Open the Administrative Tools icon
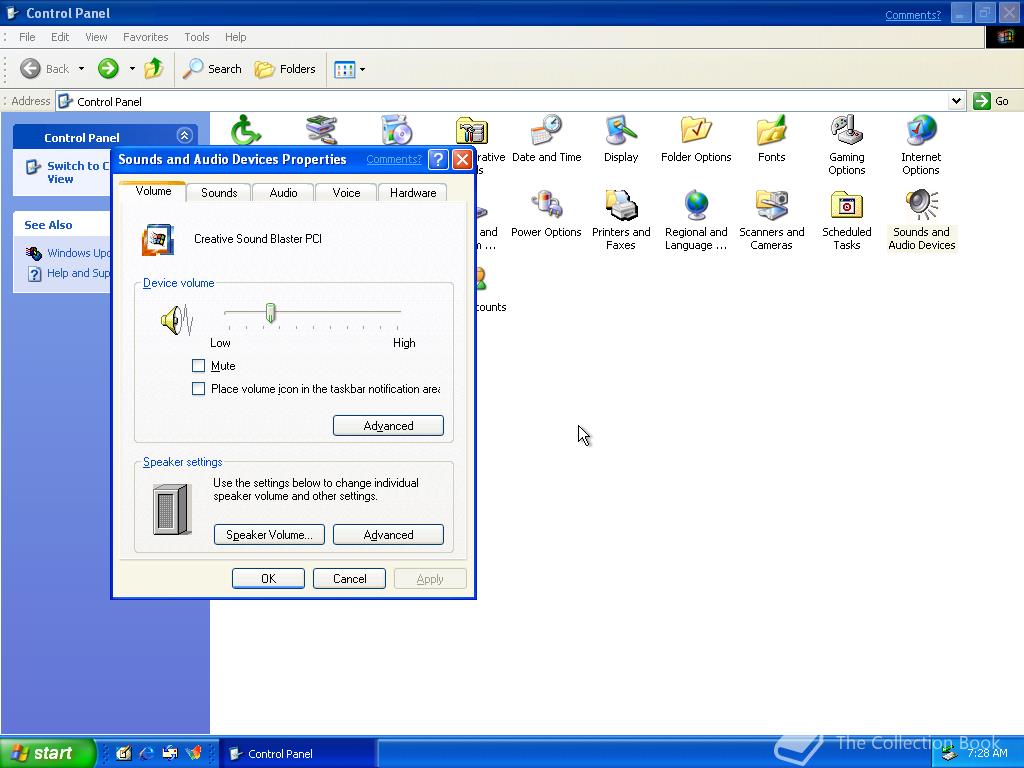The width and height of the screenshot is (1024, 768). tap(472, 131)
